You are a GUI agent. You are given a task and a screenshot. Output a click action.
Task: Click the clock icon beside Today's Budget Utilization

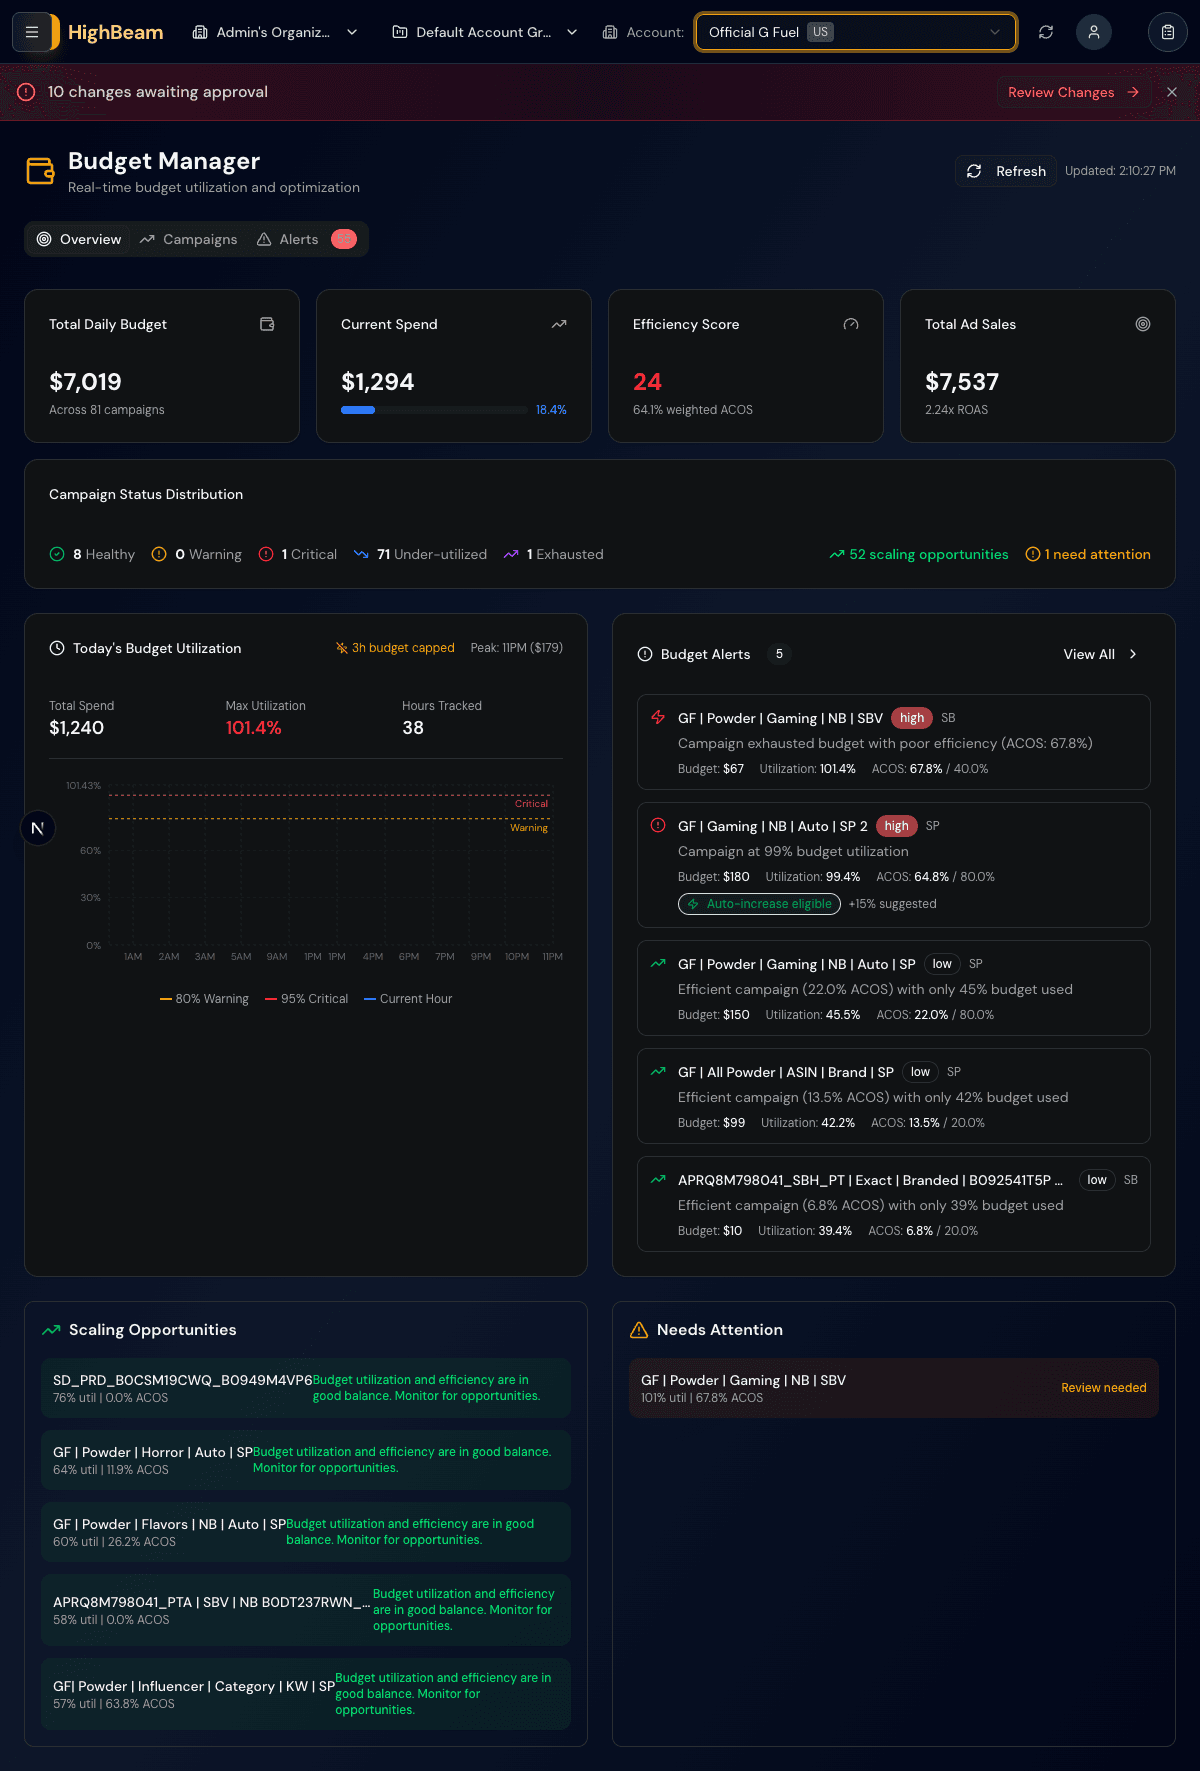click(x=57, y=648)
